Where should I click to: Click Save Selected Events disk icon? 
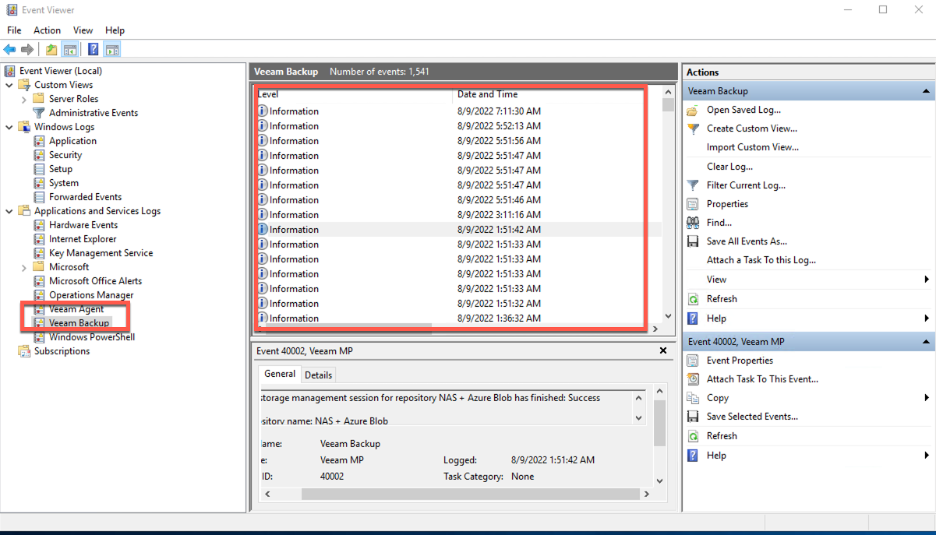693,417
